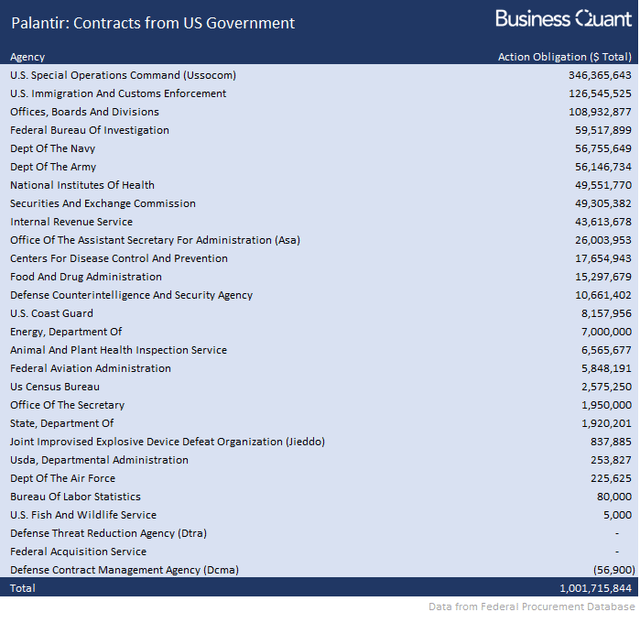Select 'Defense Counterintelligence And Security Agency' label
This screenshot has width=640, height=623.
point(131,296)
